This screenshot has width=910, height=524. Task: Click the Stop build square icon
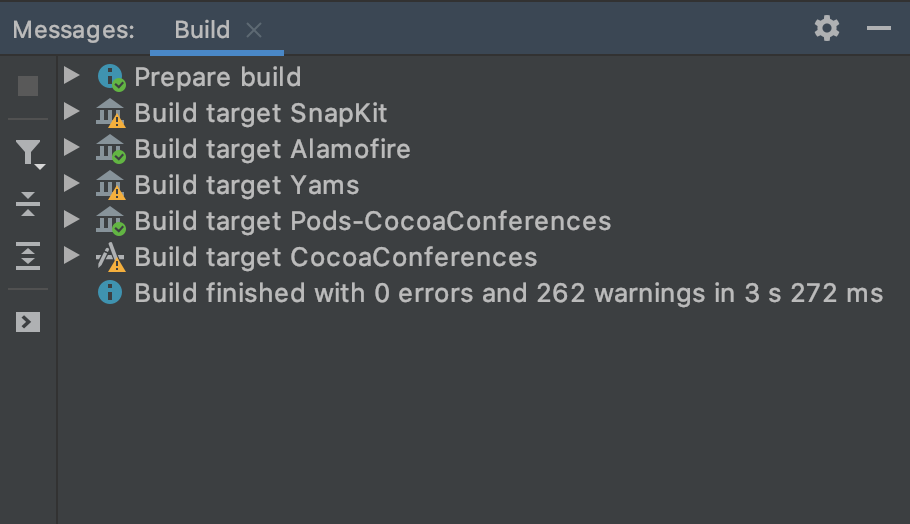tap(28, 86)
